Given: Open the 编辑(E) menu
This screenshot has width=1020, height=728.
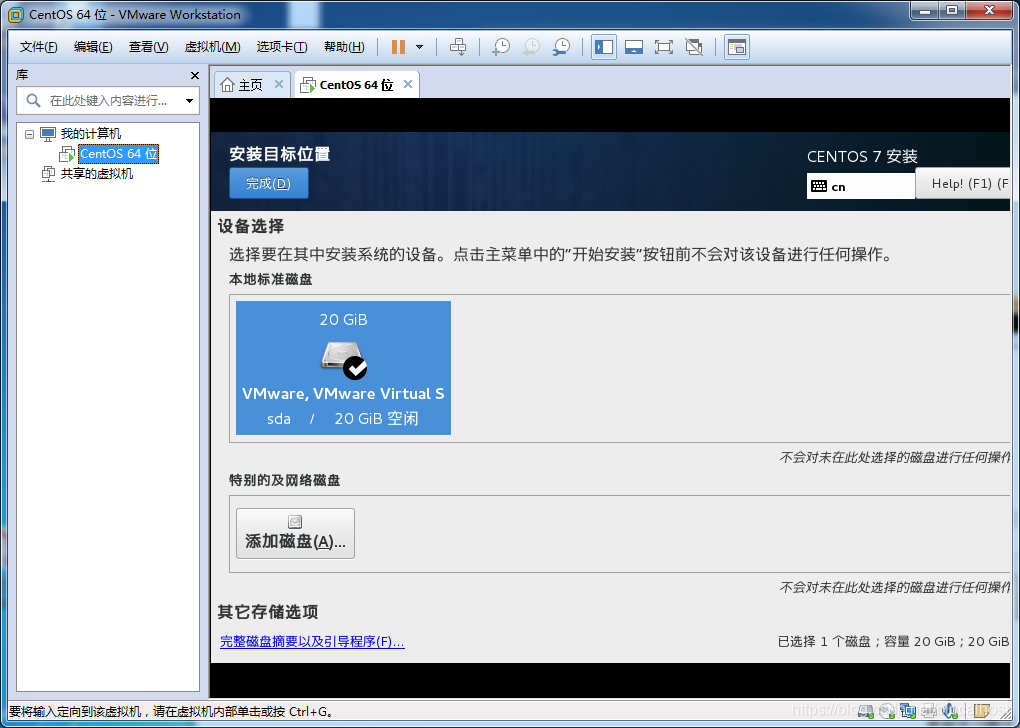Looking at the screenshot, I should tap(93, 47).
